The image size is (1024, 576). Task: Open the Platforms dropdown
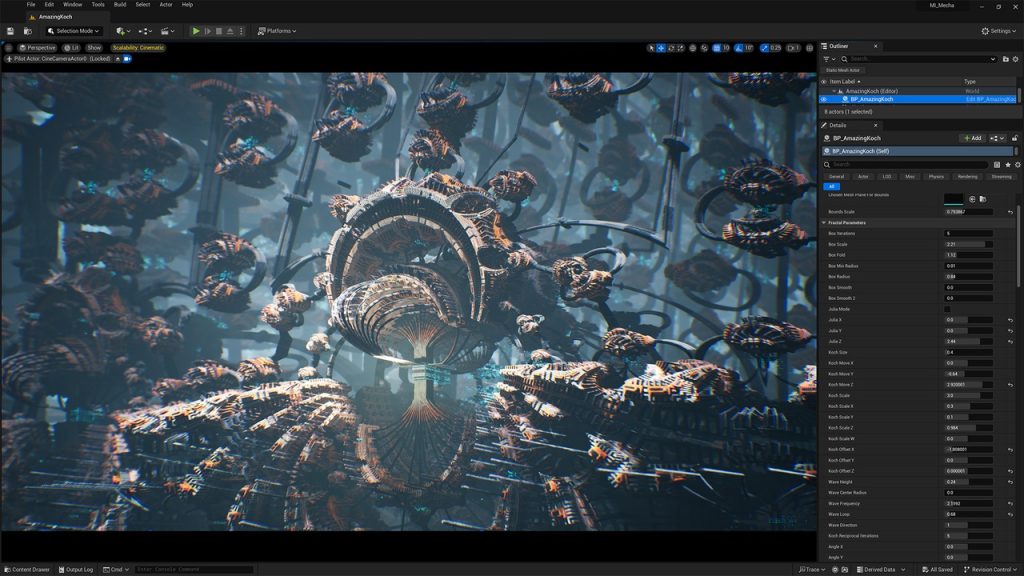point(277,31)
